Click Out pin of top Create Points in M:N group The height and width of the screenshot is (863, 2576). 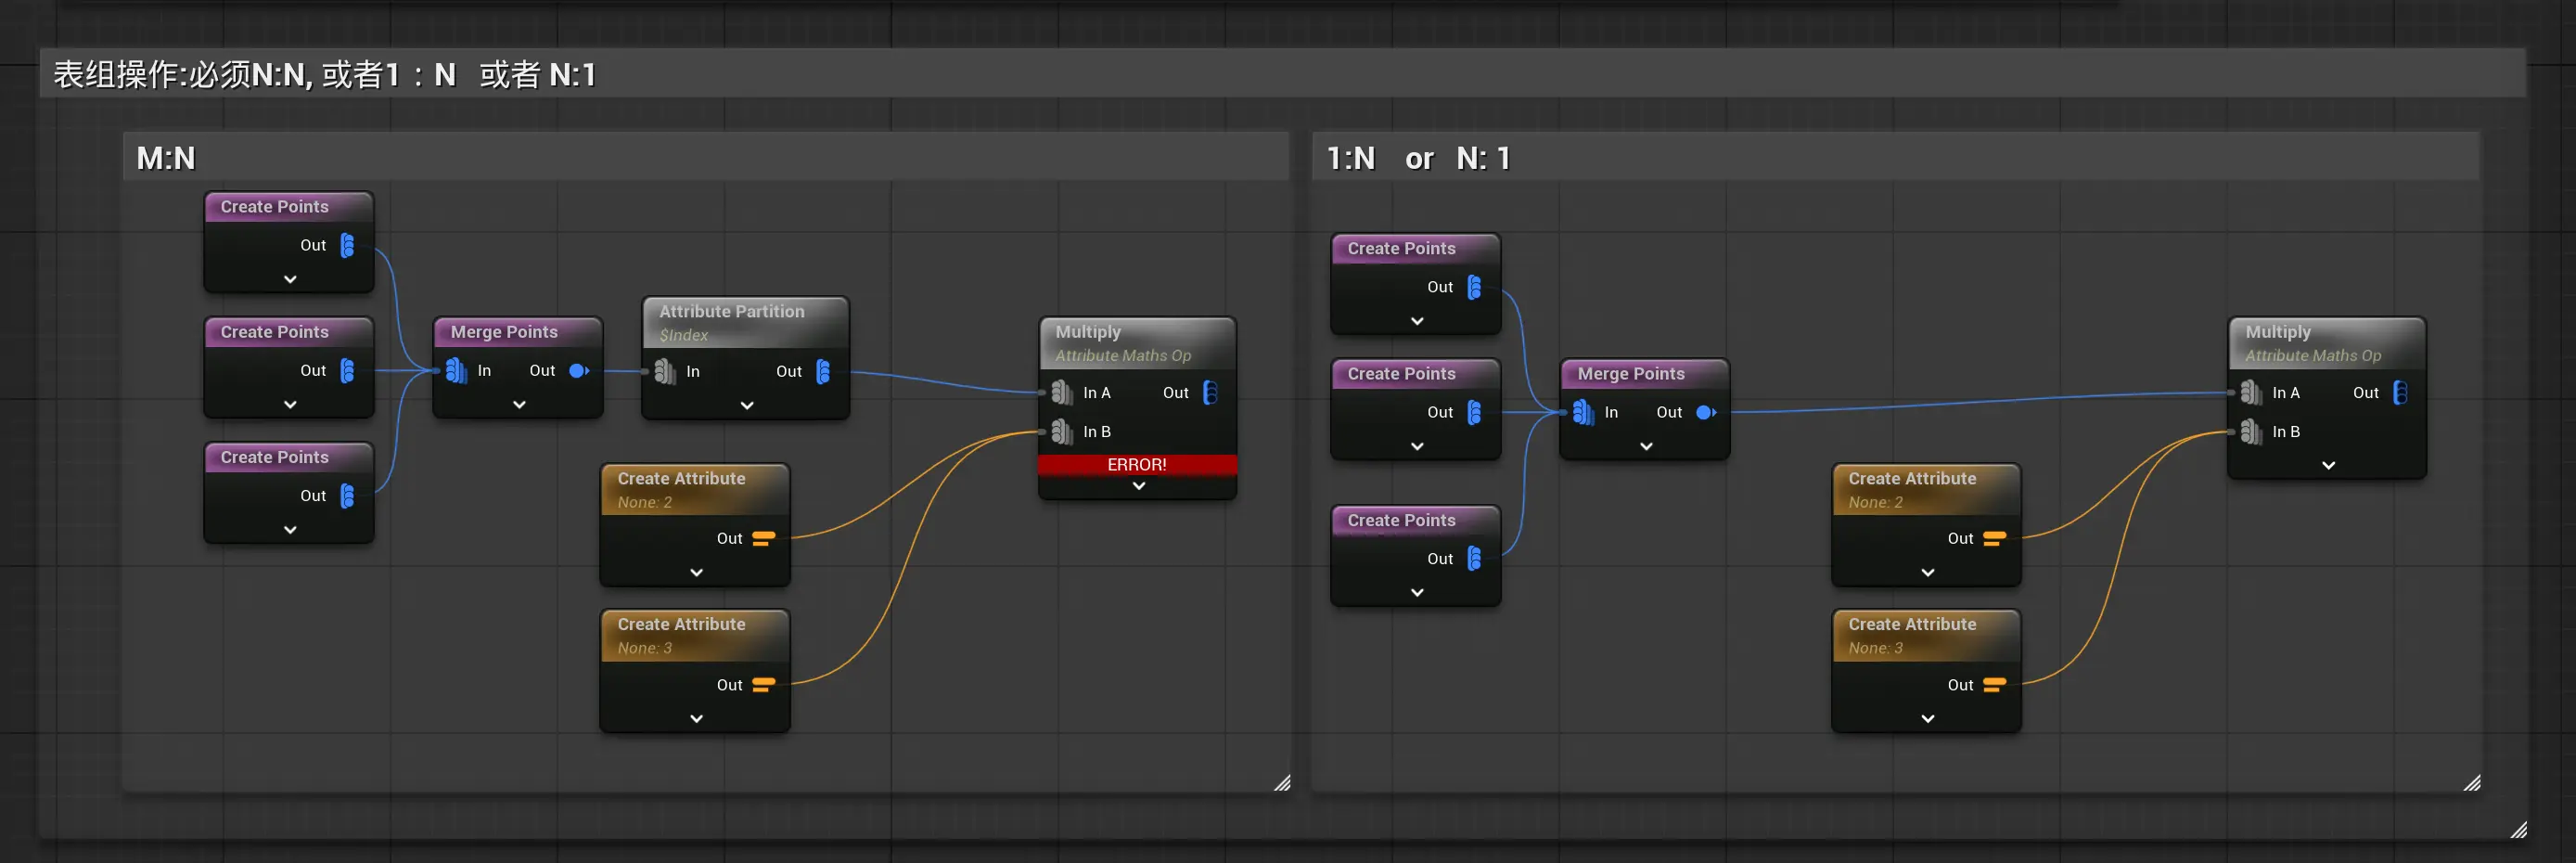pos(347,245)
